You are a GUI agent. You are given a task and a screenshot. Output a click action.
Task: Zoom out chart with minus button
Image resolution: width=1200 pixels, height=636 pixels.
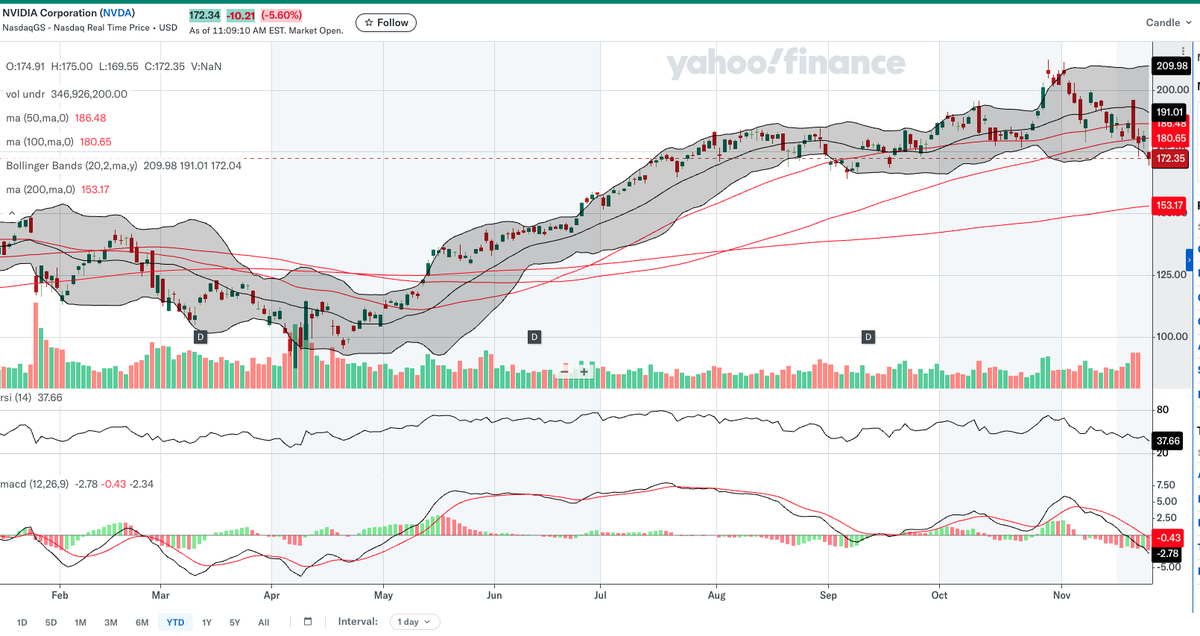(x=565, y=371)
